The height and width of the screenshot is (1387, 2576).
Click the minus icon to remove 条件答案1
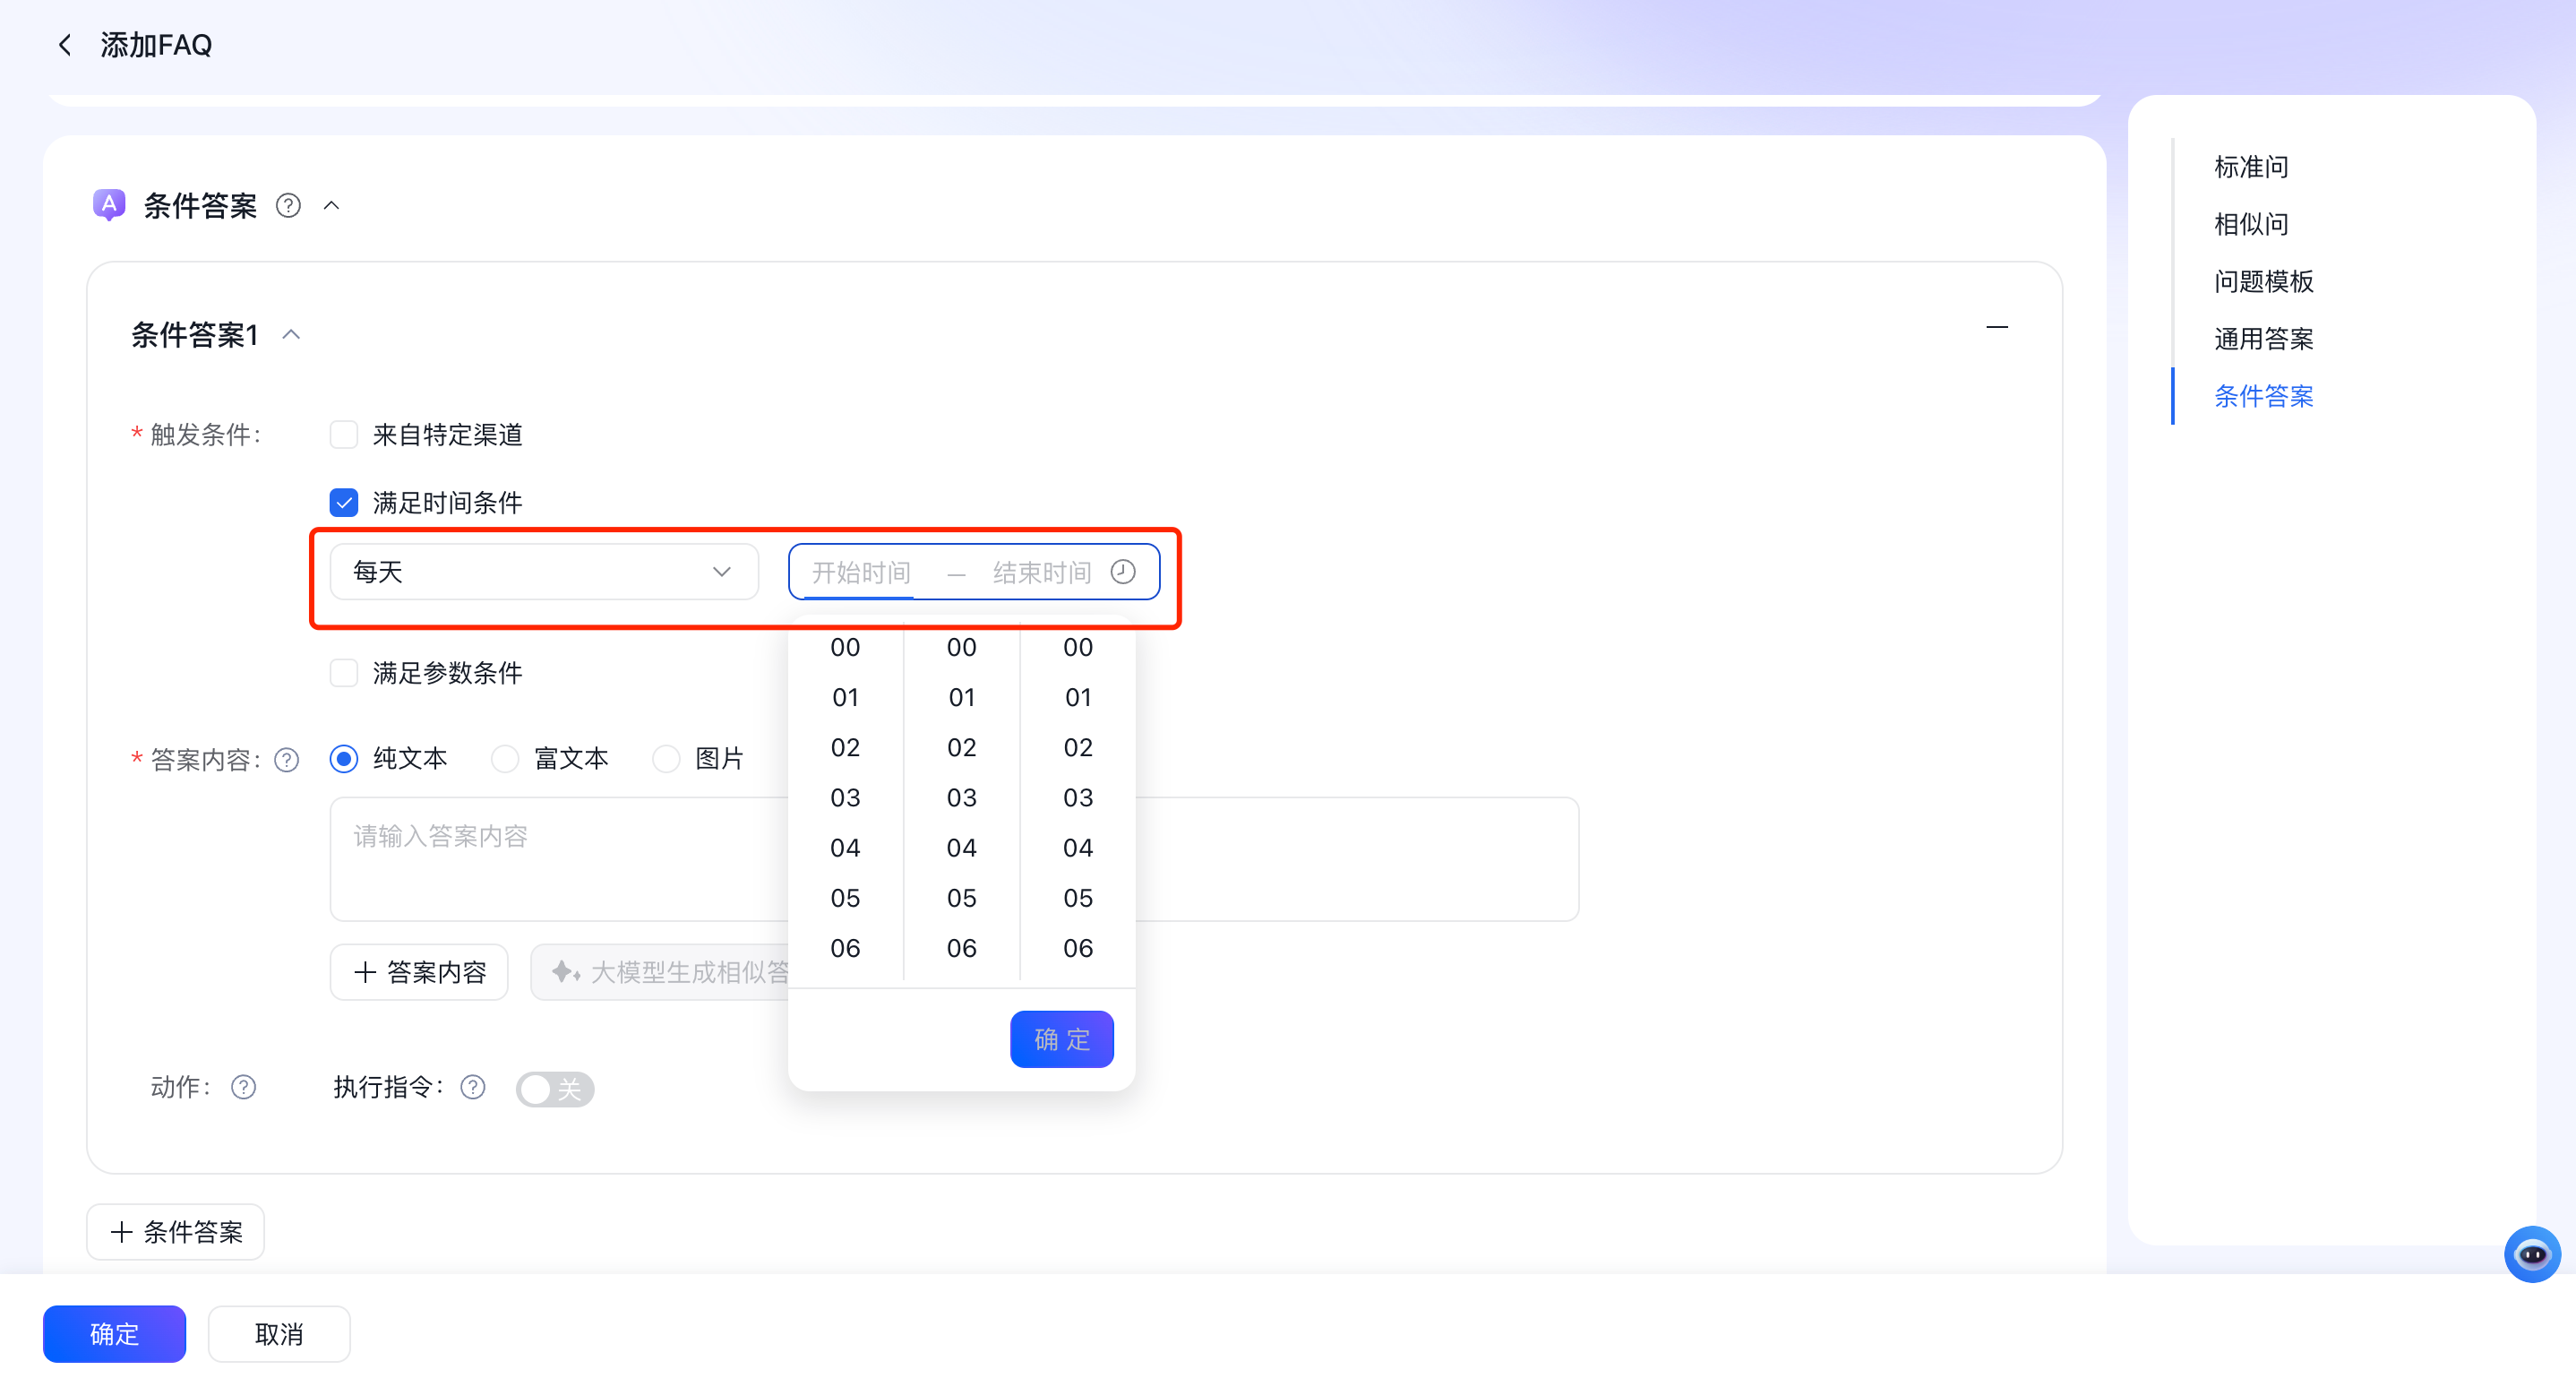[1996, 328]
